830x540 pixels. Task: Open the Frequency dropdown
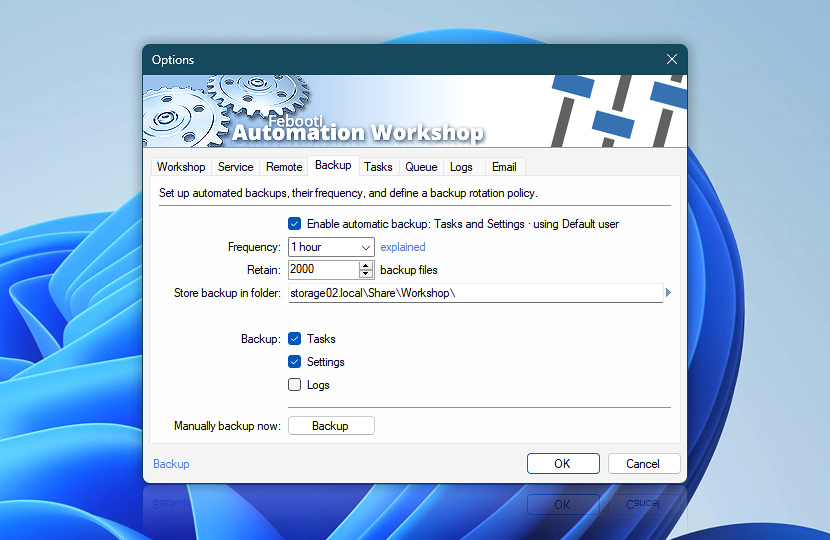click(331, 247)
